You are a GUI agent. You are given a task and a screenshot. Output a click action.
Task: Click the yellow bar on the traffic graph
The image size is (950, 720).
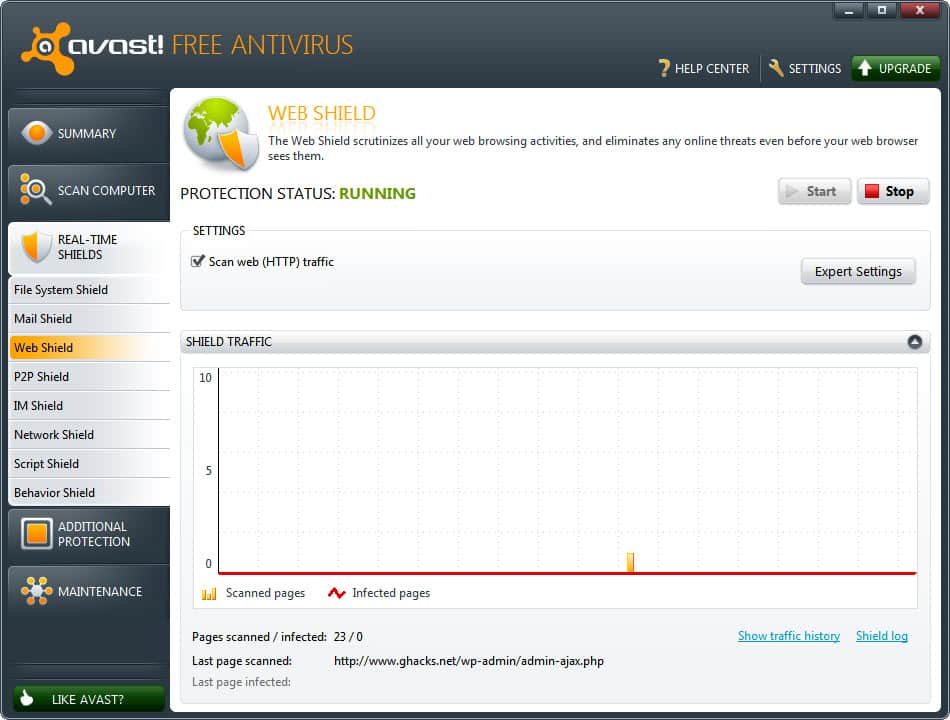pyautogui.click(x=630, y=561)
